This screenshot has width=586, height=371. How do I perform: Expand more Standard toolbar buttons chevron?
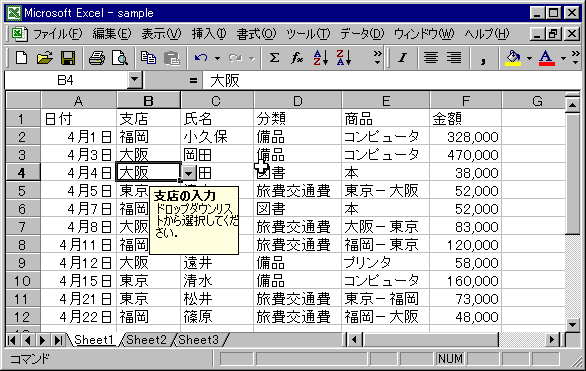tap(377, 58)
